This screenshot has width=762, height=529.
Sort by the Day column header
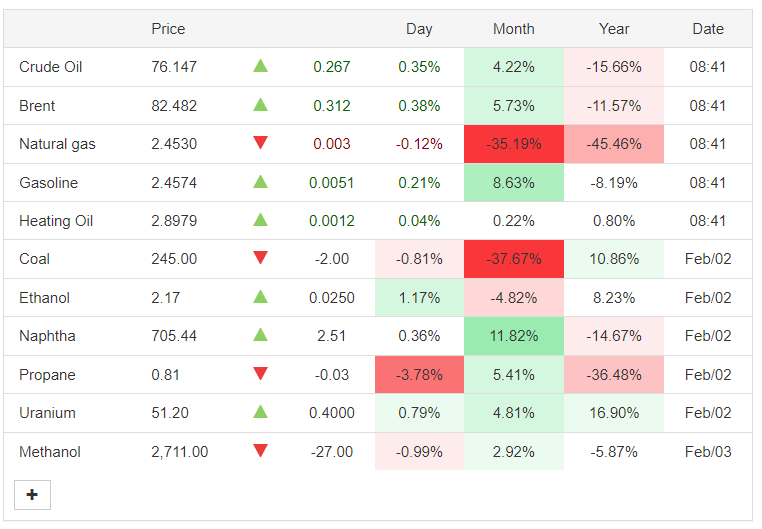pos(419,29)
